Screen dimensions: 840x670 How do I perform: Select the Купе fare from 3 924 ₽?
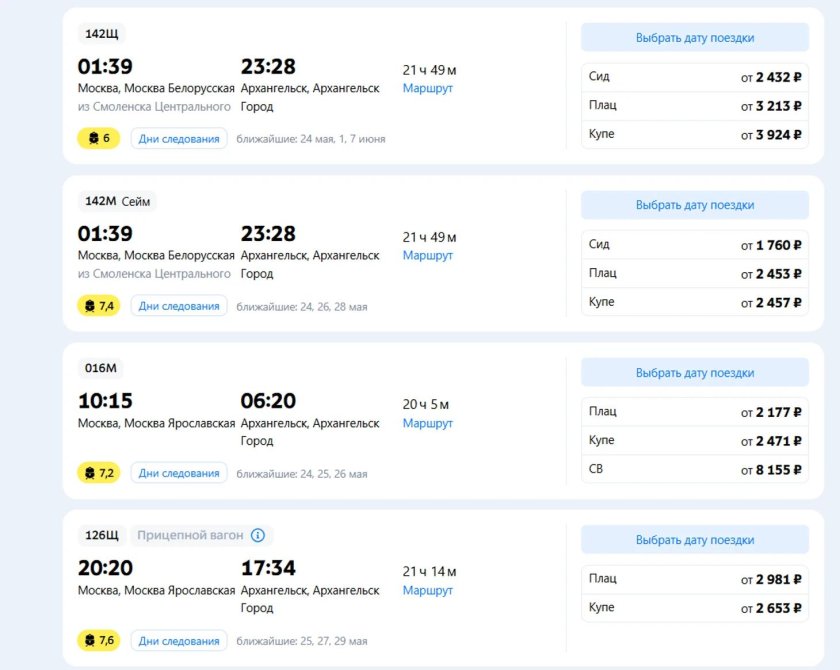click(694, 134)
